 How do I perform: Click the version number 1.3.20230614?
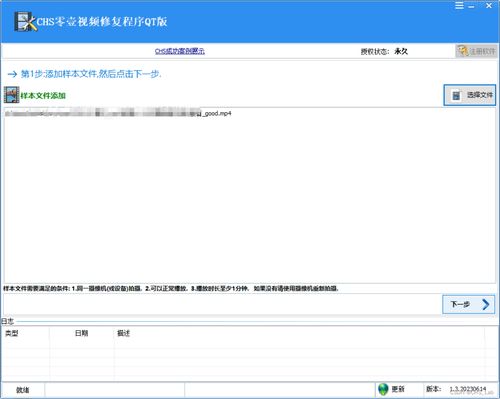pos(468,389)
